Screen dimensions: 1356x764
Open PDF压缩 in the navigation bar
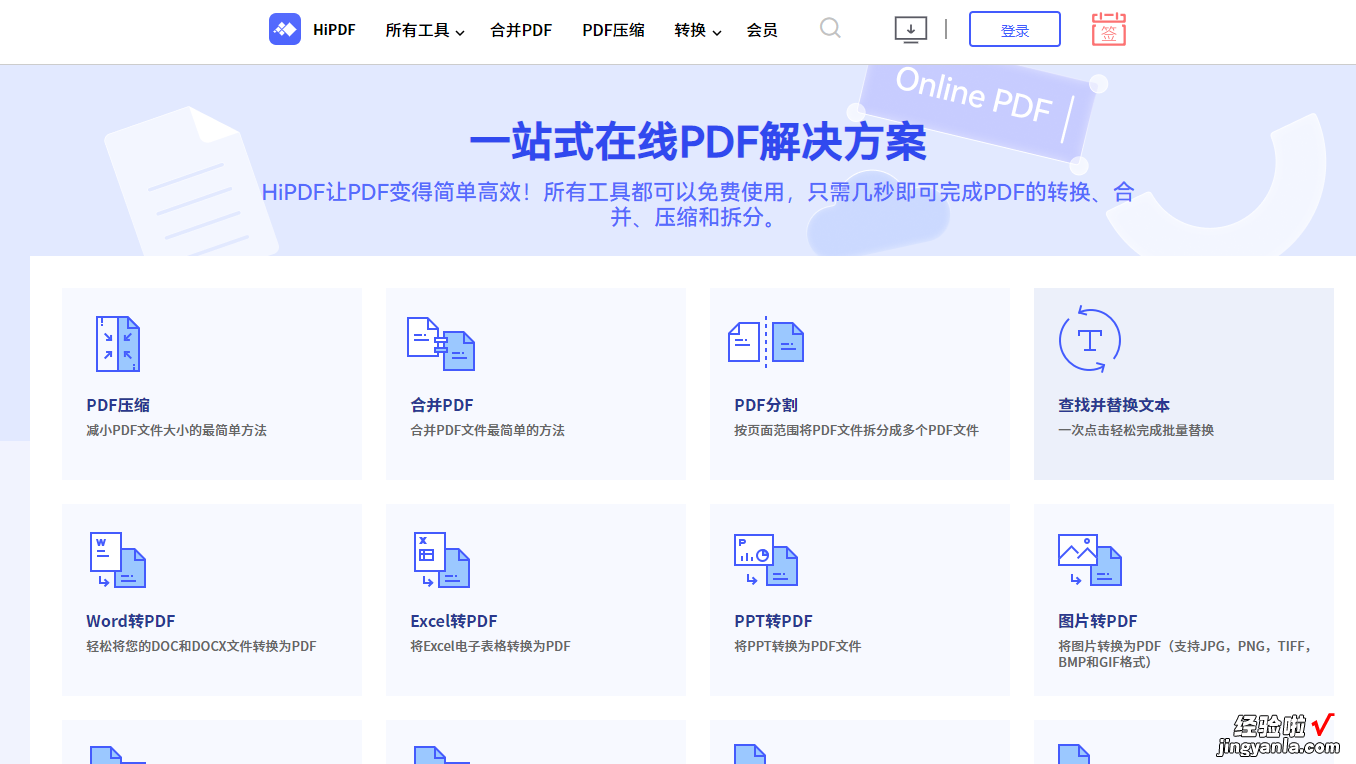pos(613,30)
